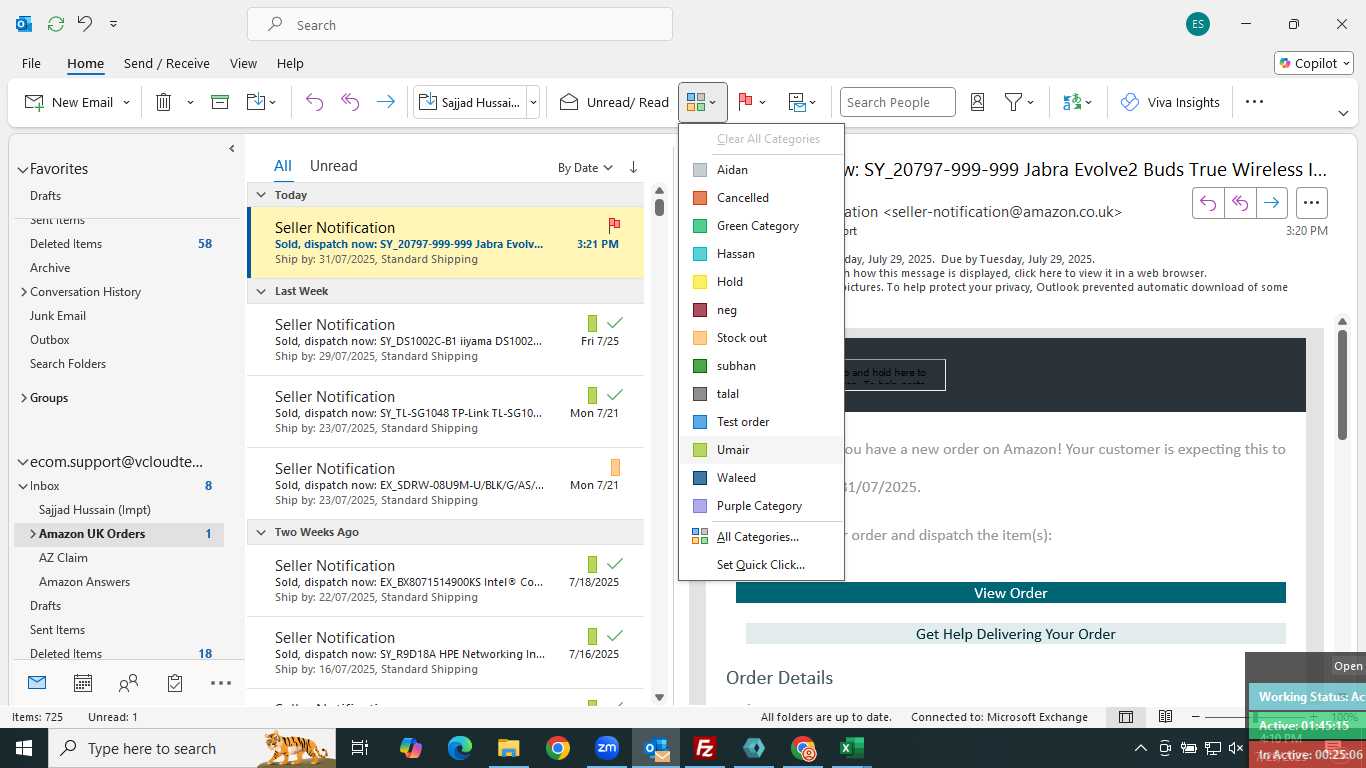Select the Purple Category entry
Screen dimensions: 1366x768
tap(761, 506)
